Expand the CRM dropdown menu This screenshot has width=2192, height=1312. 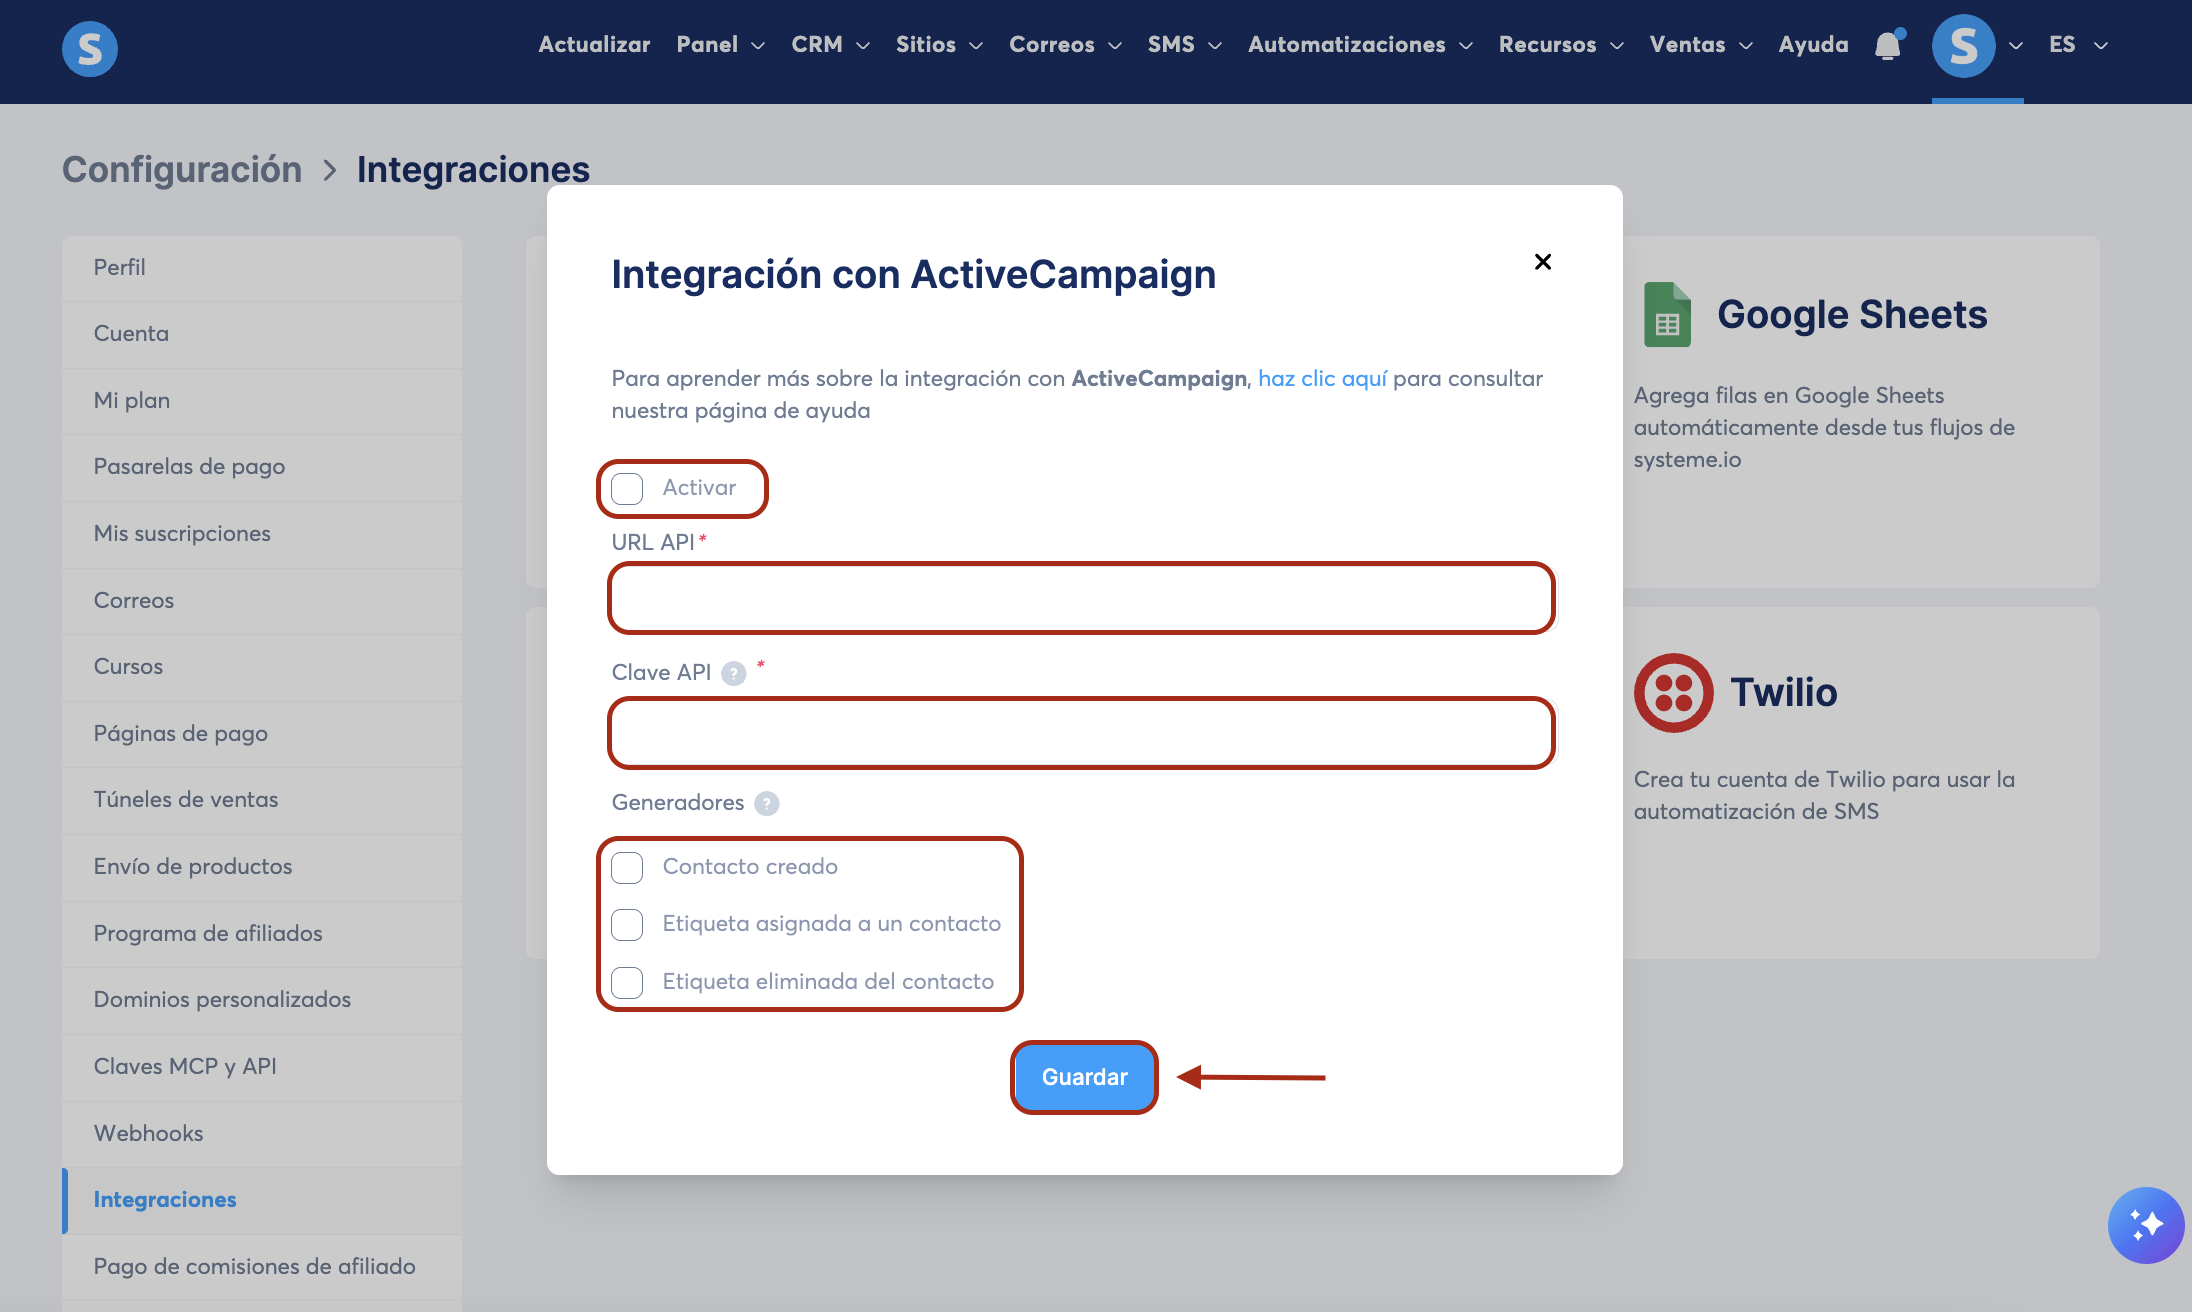[830, 45]
